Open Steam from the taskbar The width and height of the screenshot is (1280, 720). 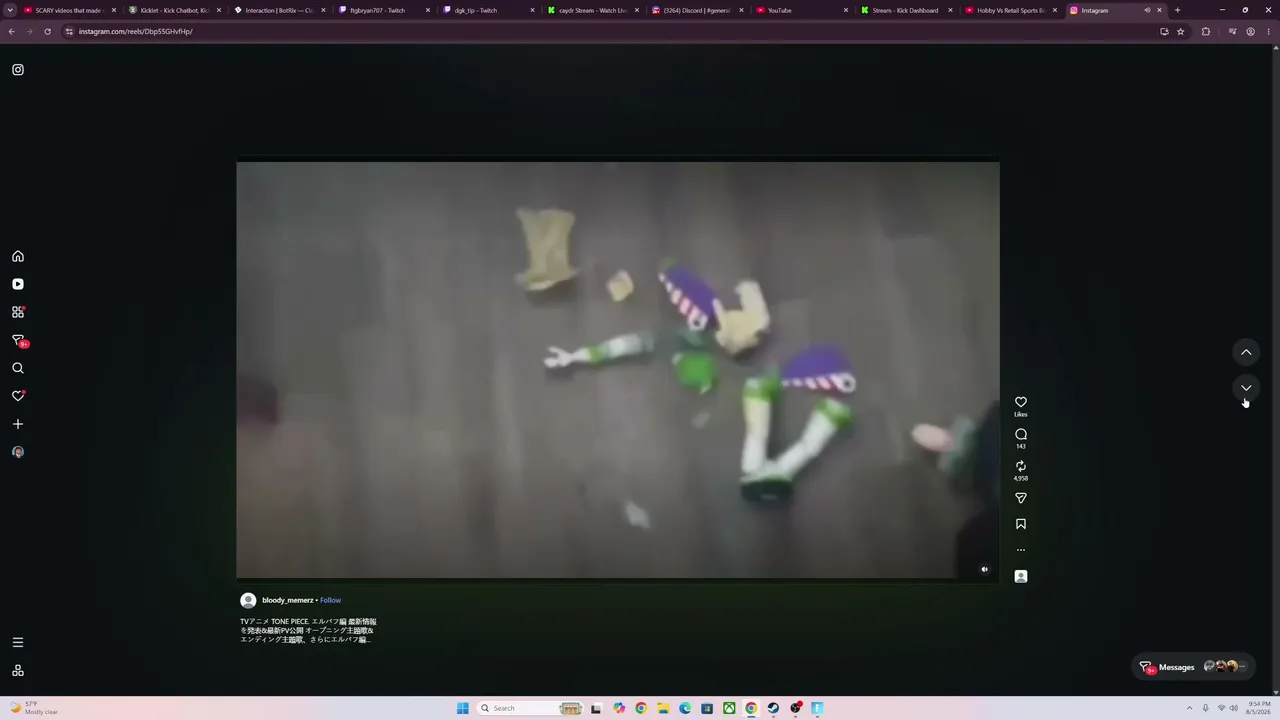(773, 708)
